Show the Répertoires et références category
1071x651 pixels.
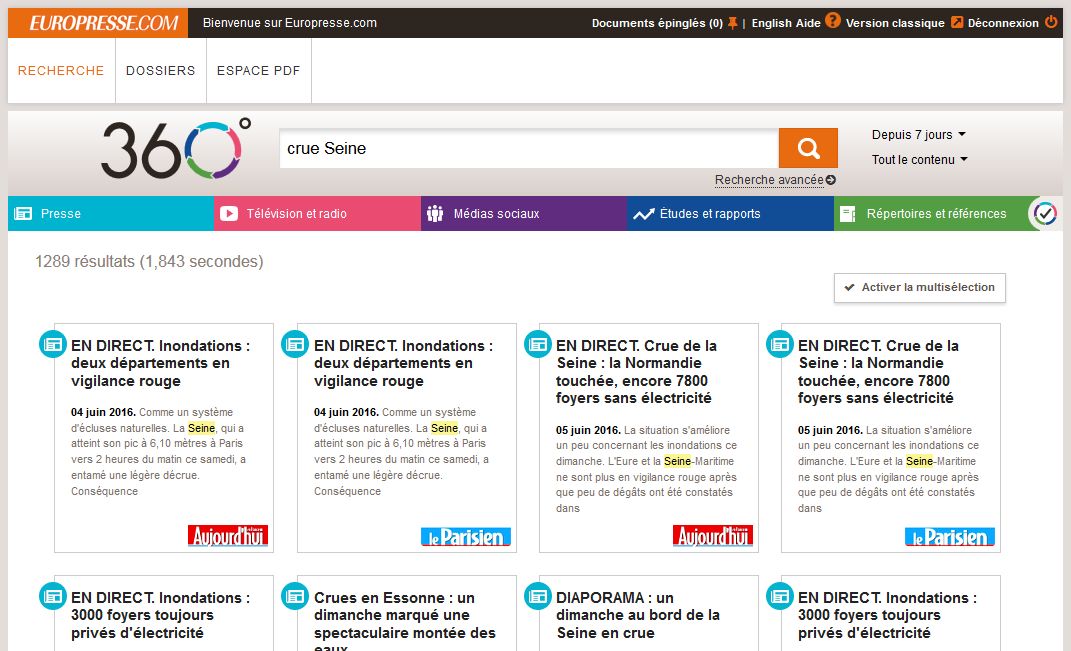click(931, 214)
